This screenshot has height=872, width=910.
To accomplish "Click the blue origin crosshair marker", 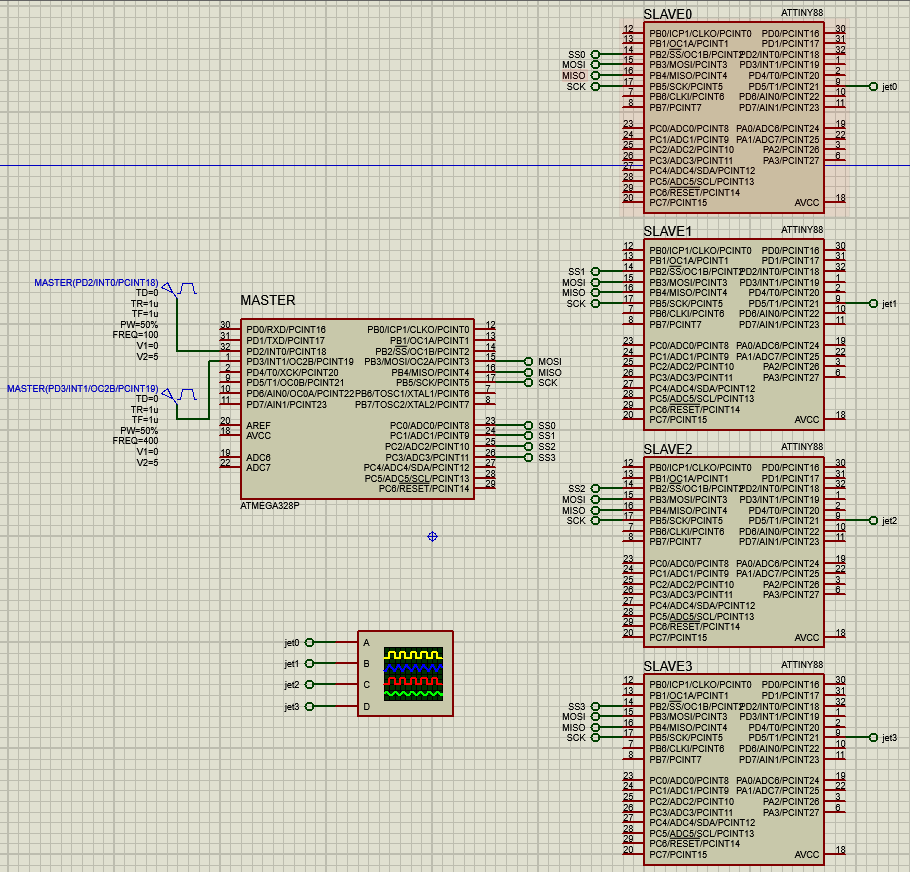I will coord(432,537).
